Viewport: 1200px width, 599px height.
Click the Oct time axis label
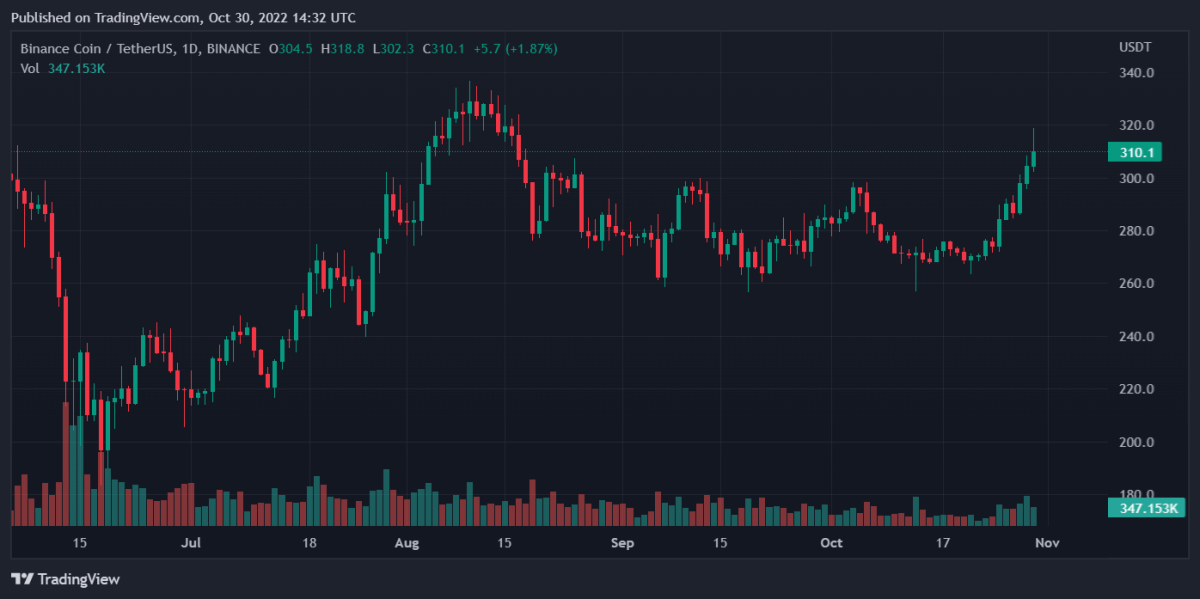(832, 543)
